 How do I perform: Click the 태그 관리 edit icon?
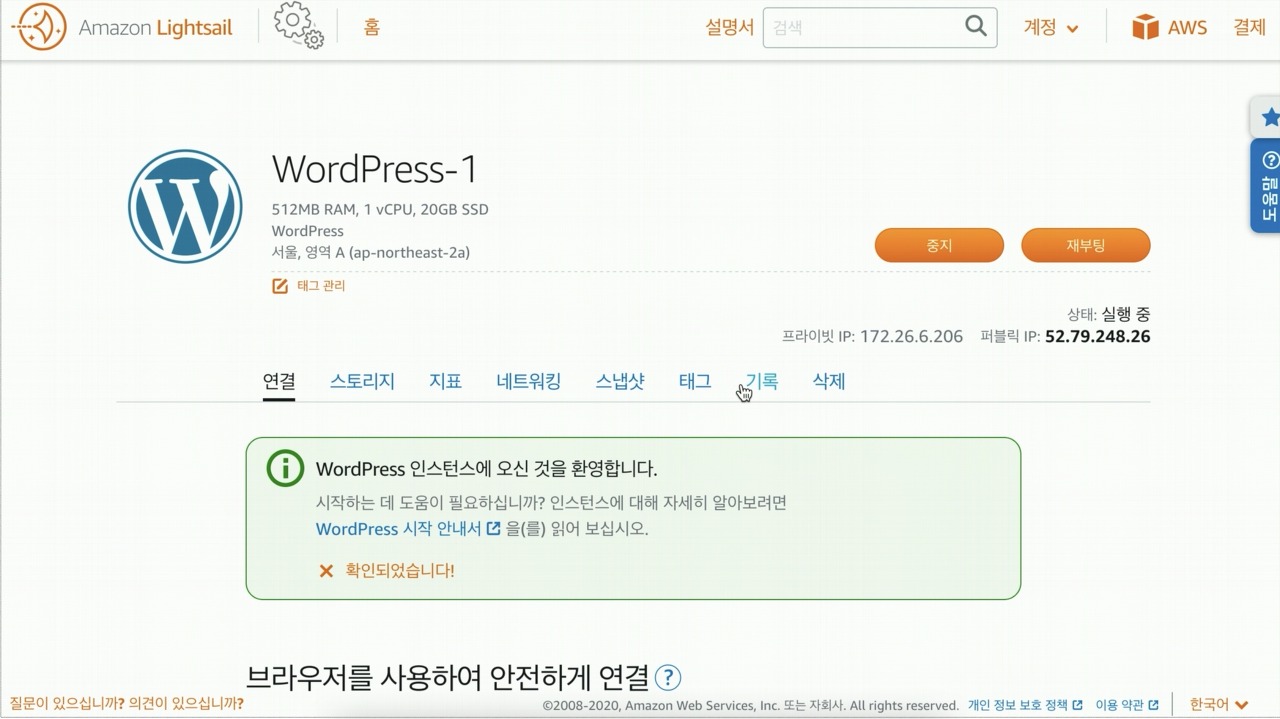(x=280, y=286)
